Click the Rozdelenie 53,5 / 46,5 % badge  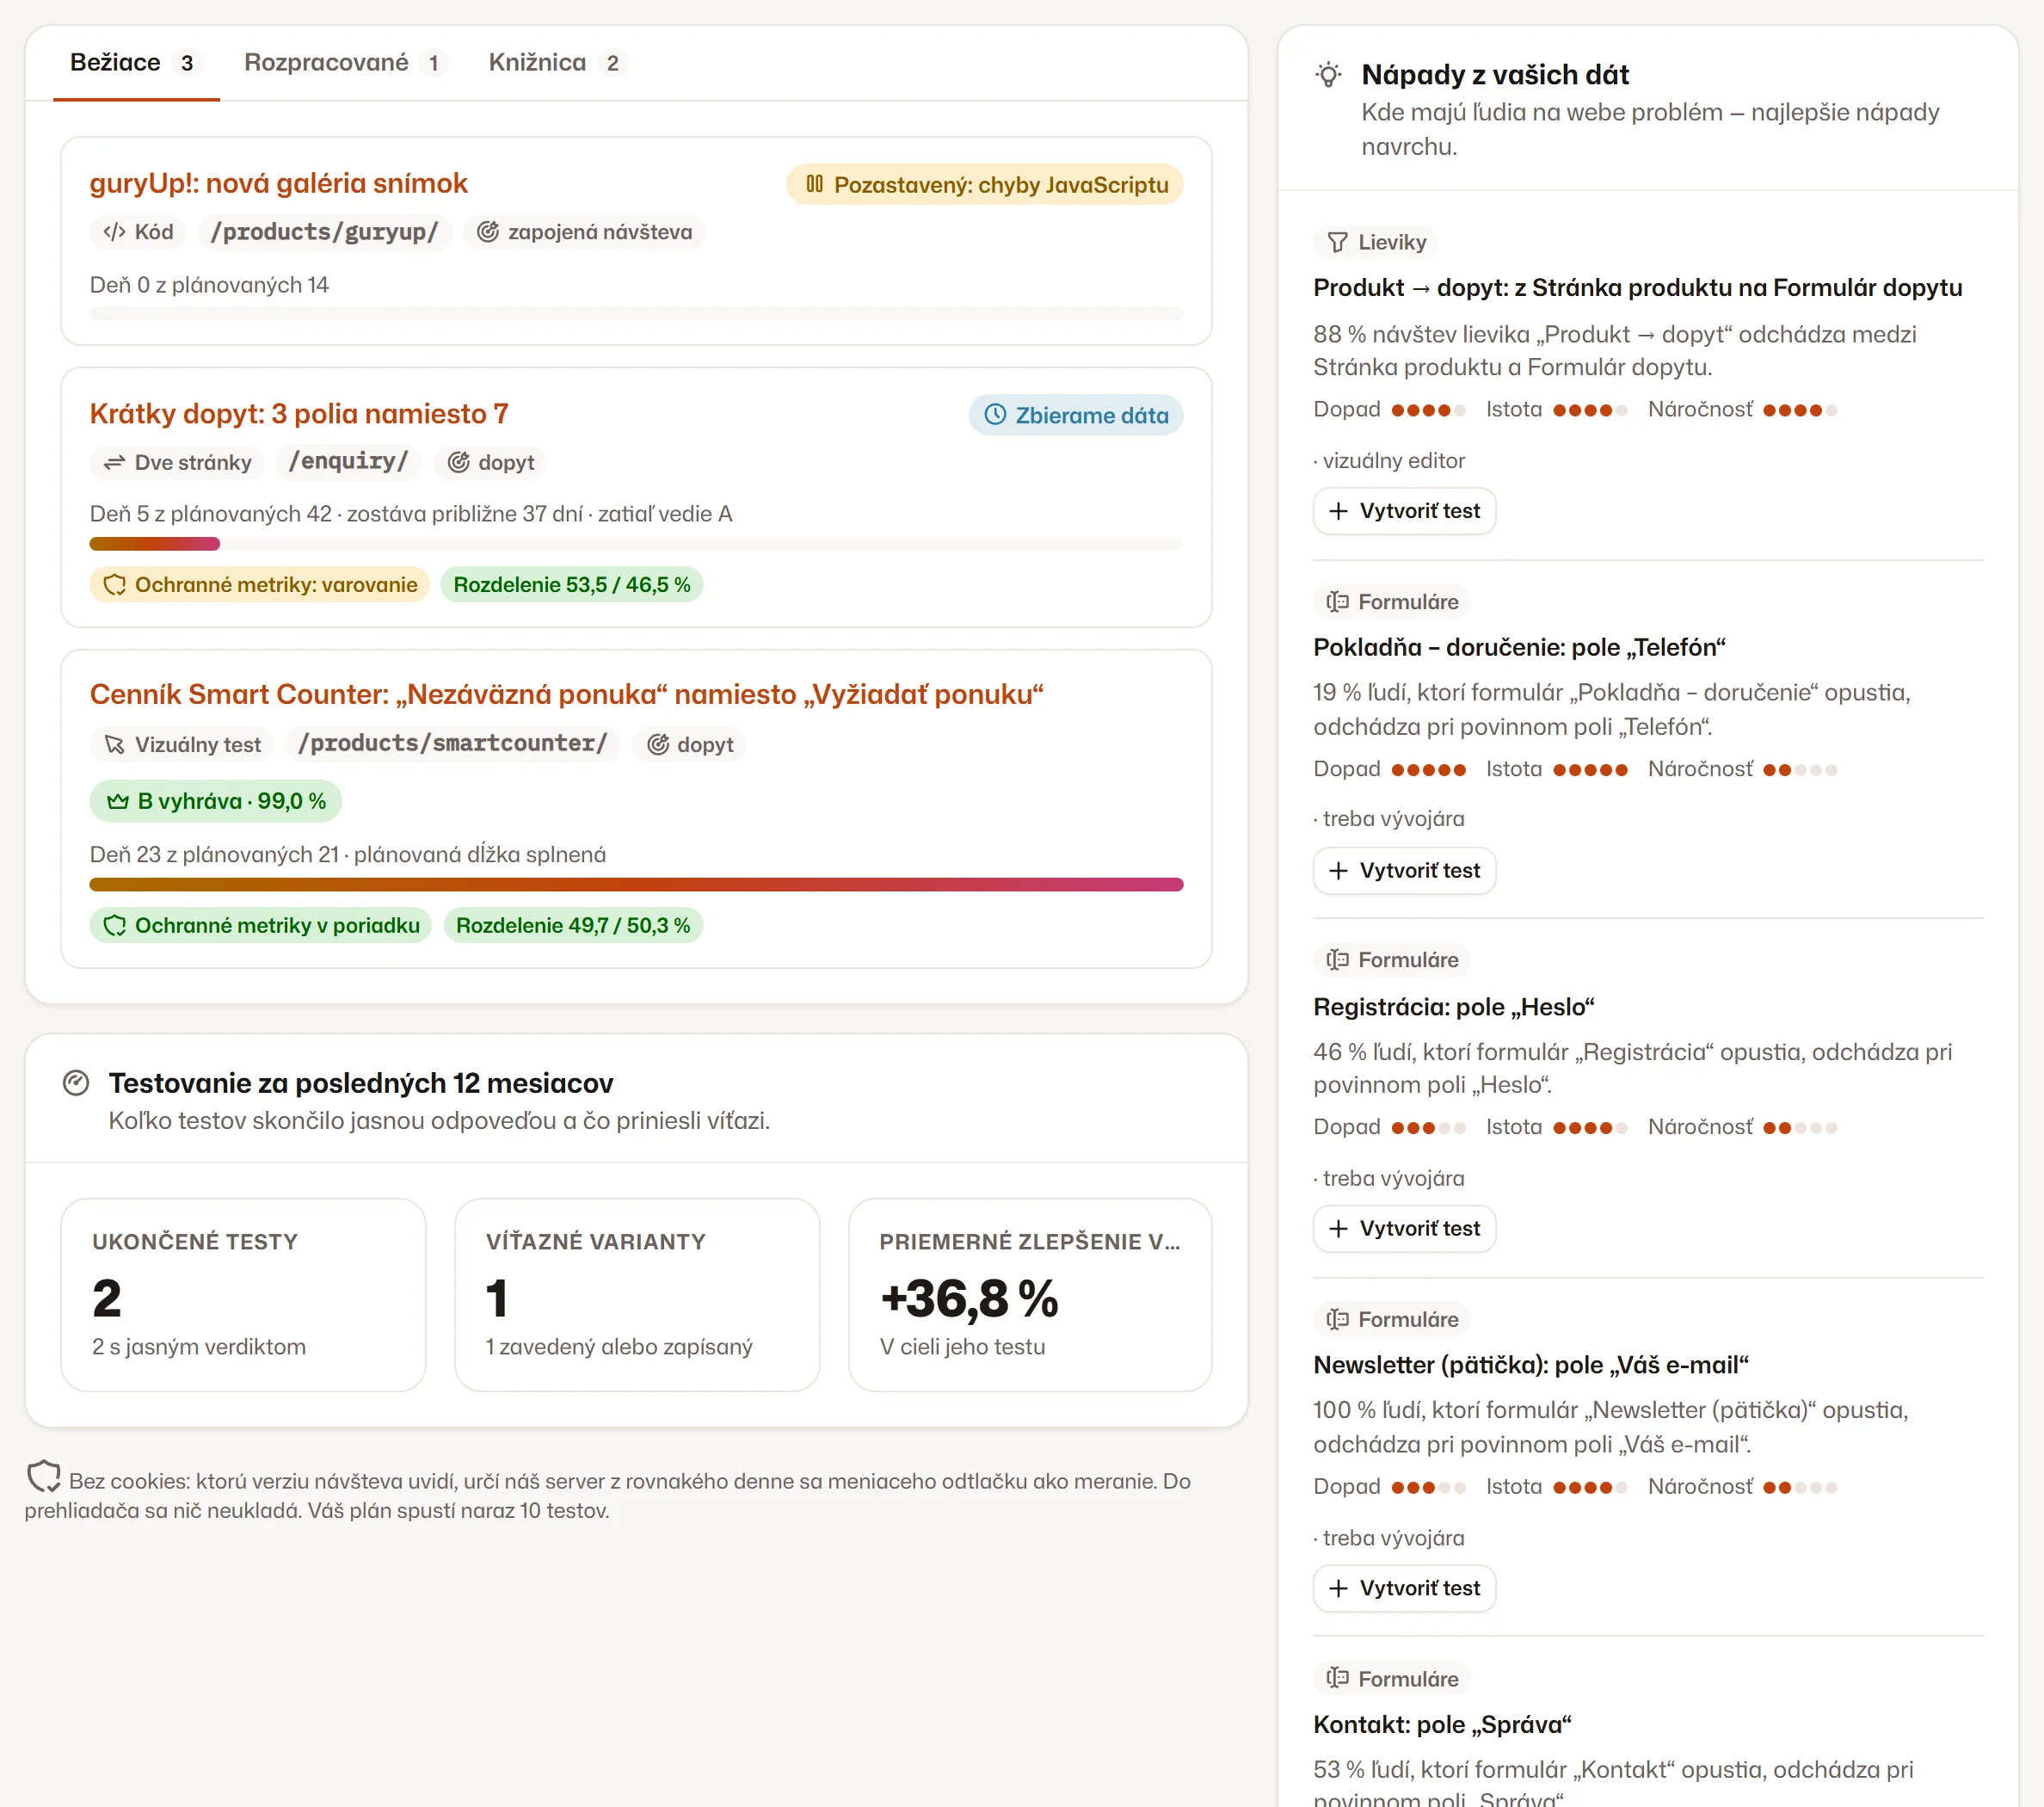[x=572, y=585]
